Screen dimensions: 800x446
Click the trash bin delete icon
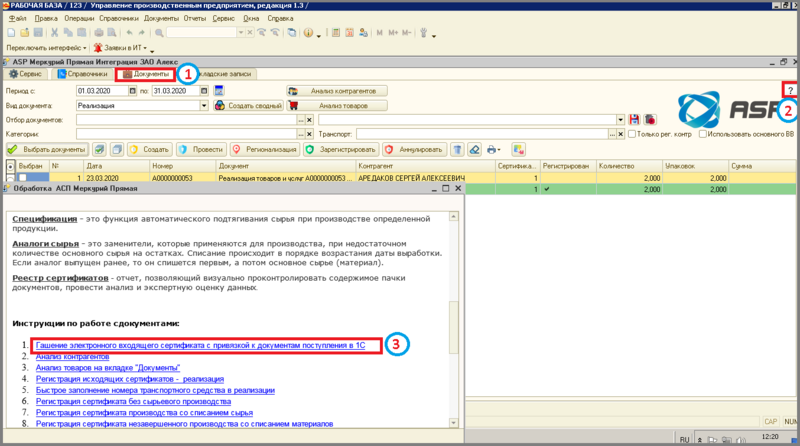[x=456, y=149]
